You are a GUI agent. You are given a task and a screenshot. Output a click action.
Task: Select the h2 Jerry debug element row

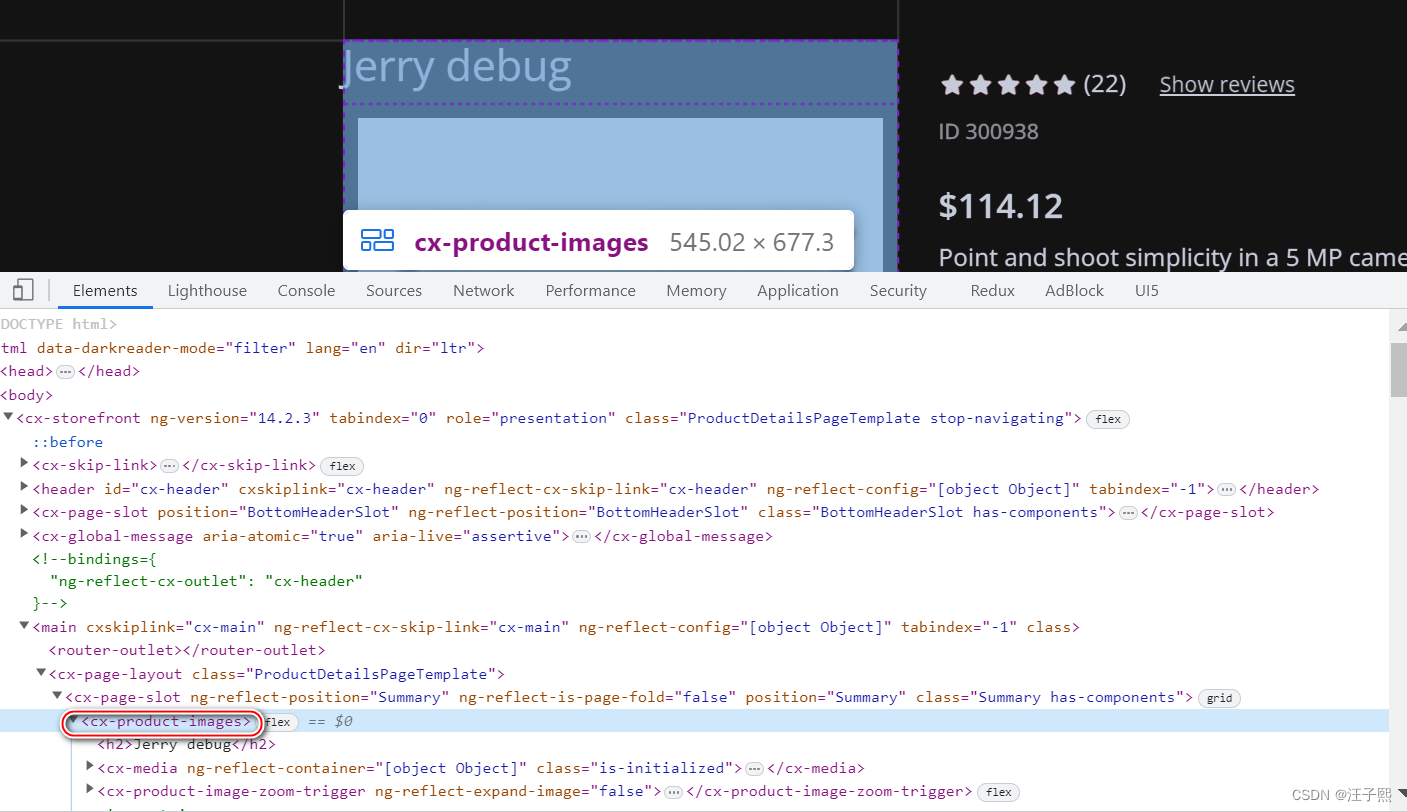pyautogui.click(x=186, y=744)
